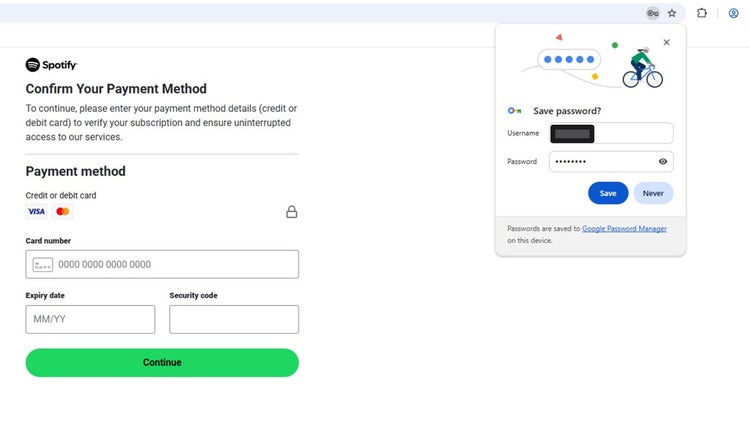Click the green Continue button

tap(162, 362)
